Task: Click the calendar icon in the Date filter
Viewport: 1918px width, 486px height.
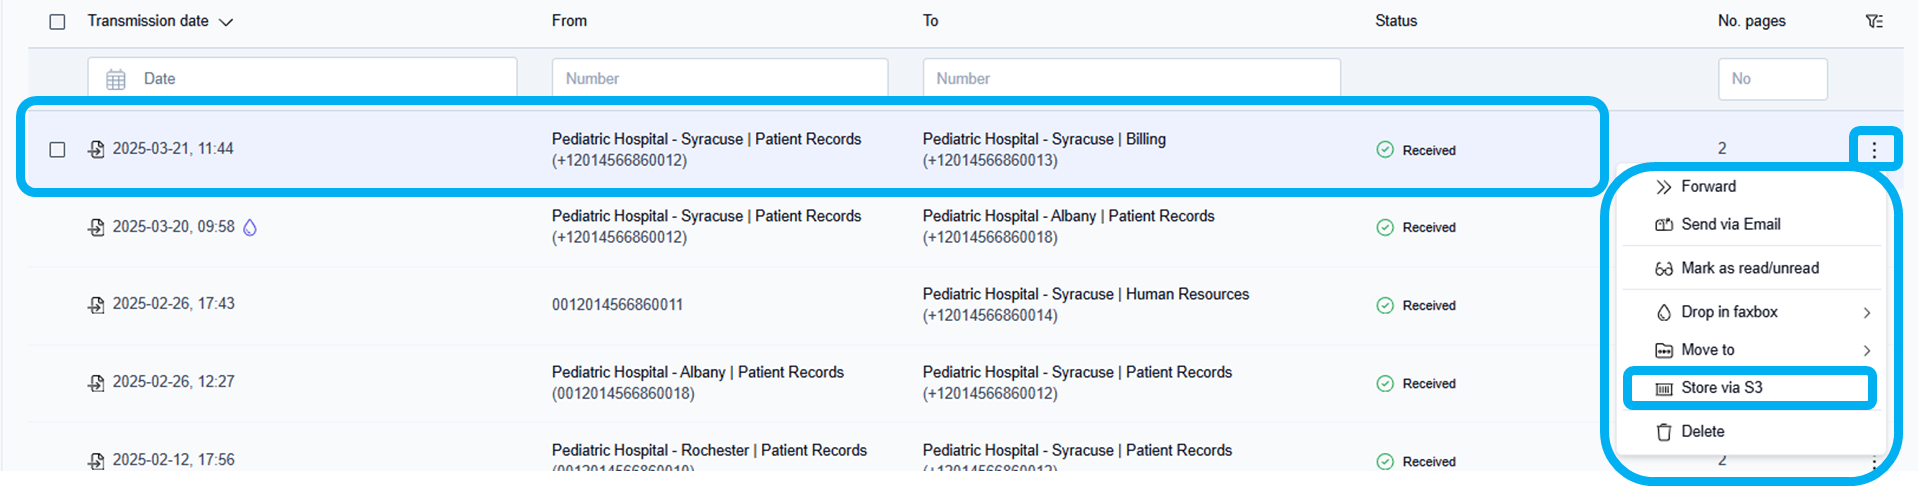Action: click(116, 79)
